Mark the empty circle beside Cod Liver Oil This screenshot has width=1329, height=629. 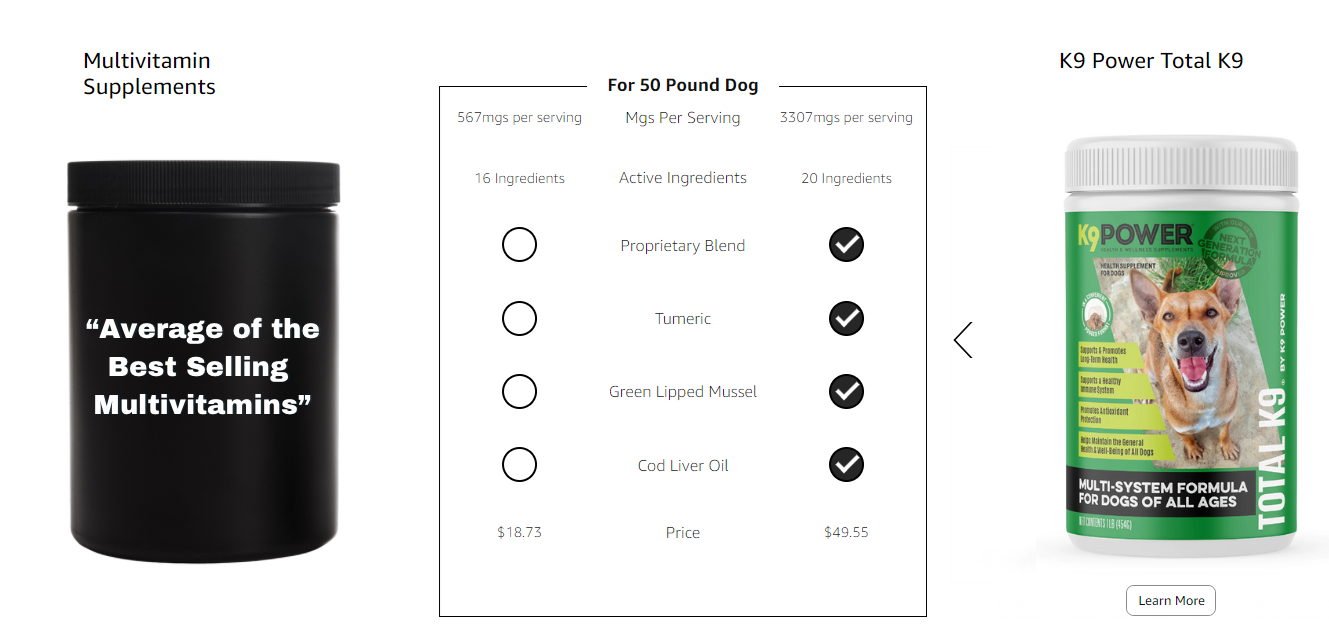click(x=519, y=464)
